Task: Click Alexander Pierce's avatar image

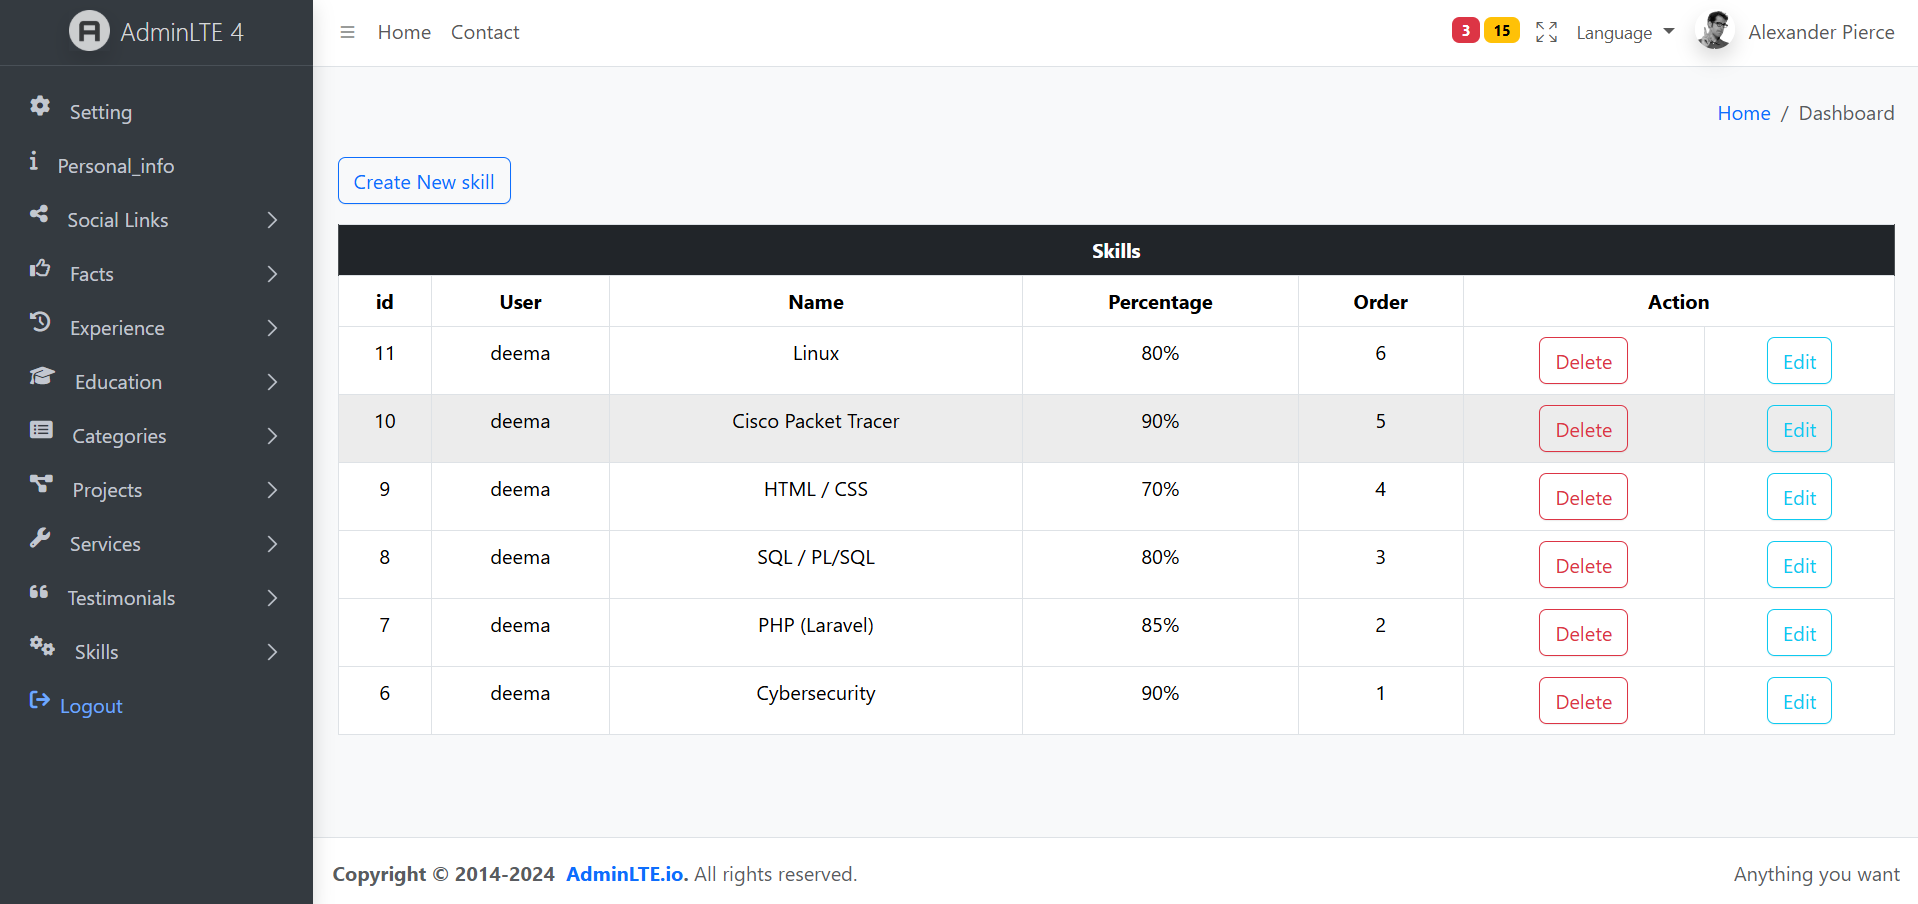Action: (x=1716, y=31)
